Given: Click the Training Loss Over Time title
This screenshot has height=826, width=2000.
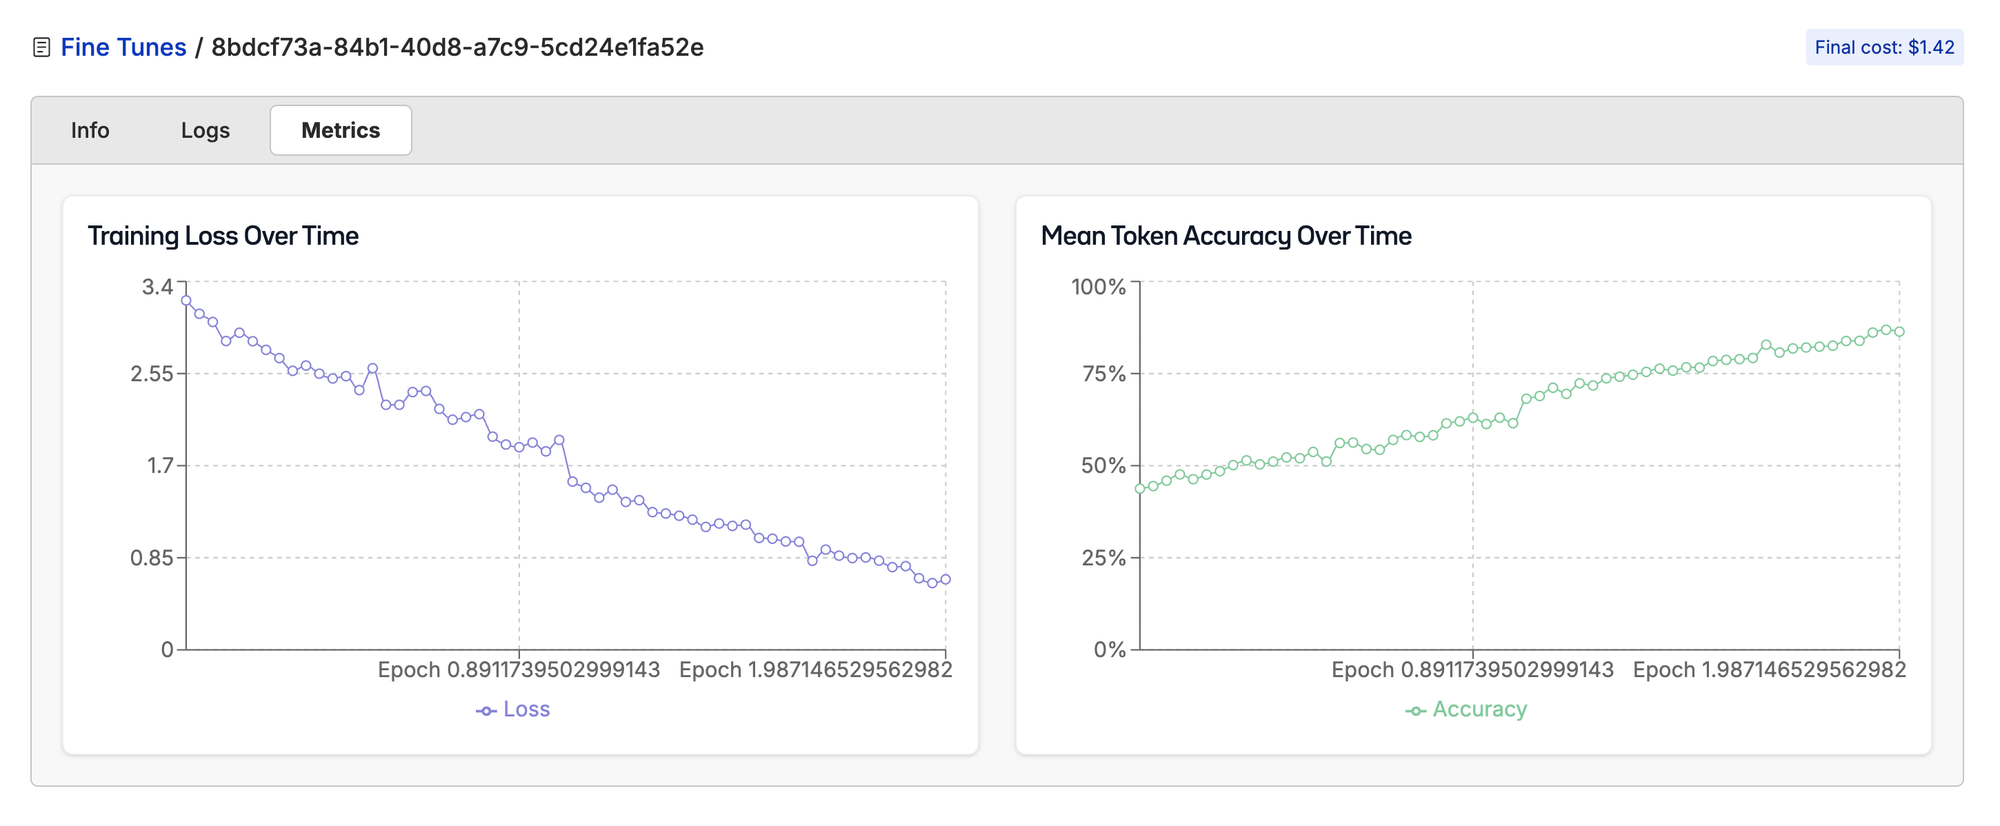Looking at the screenshot, I should [x=223, y=236].
